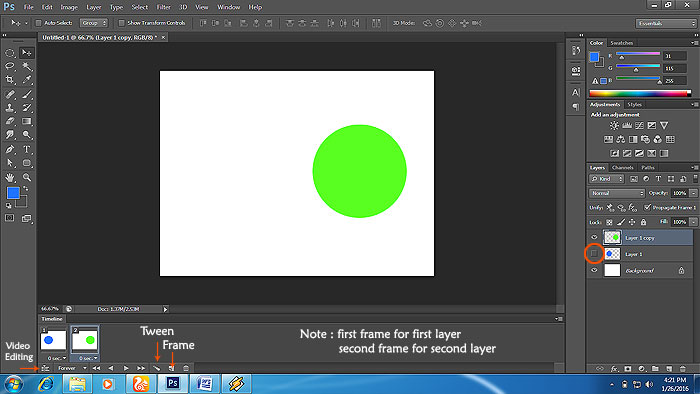Select the Clone Stamp tool

coord(10,108)
